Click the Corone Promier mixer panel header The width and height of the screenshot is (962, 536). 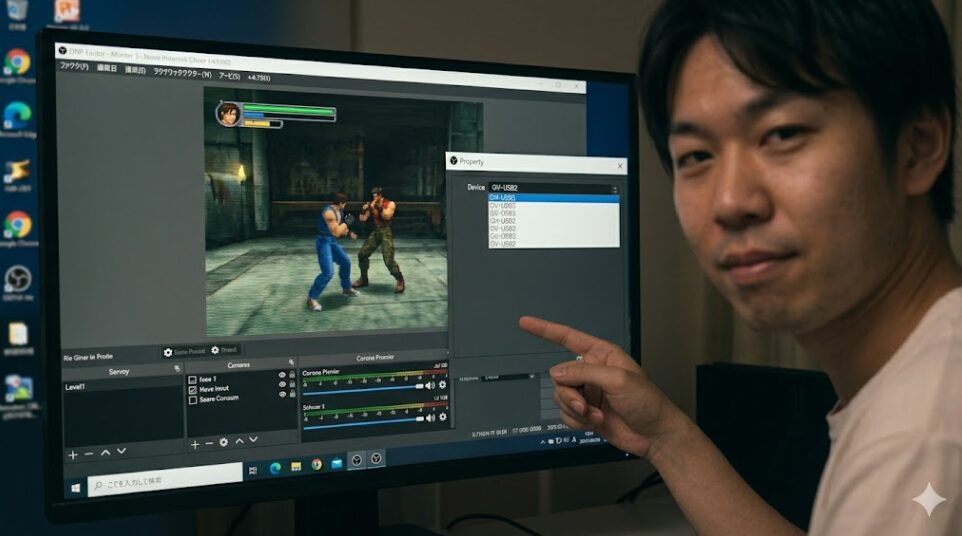(x=375, y=358)
